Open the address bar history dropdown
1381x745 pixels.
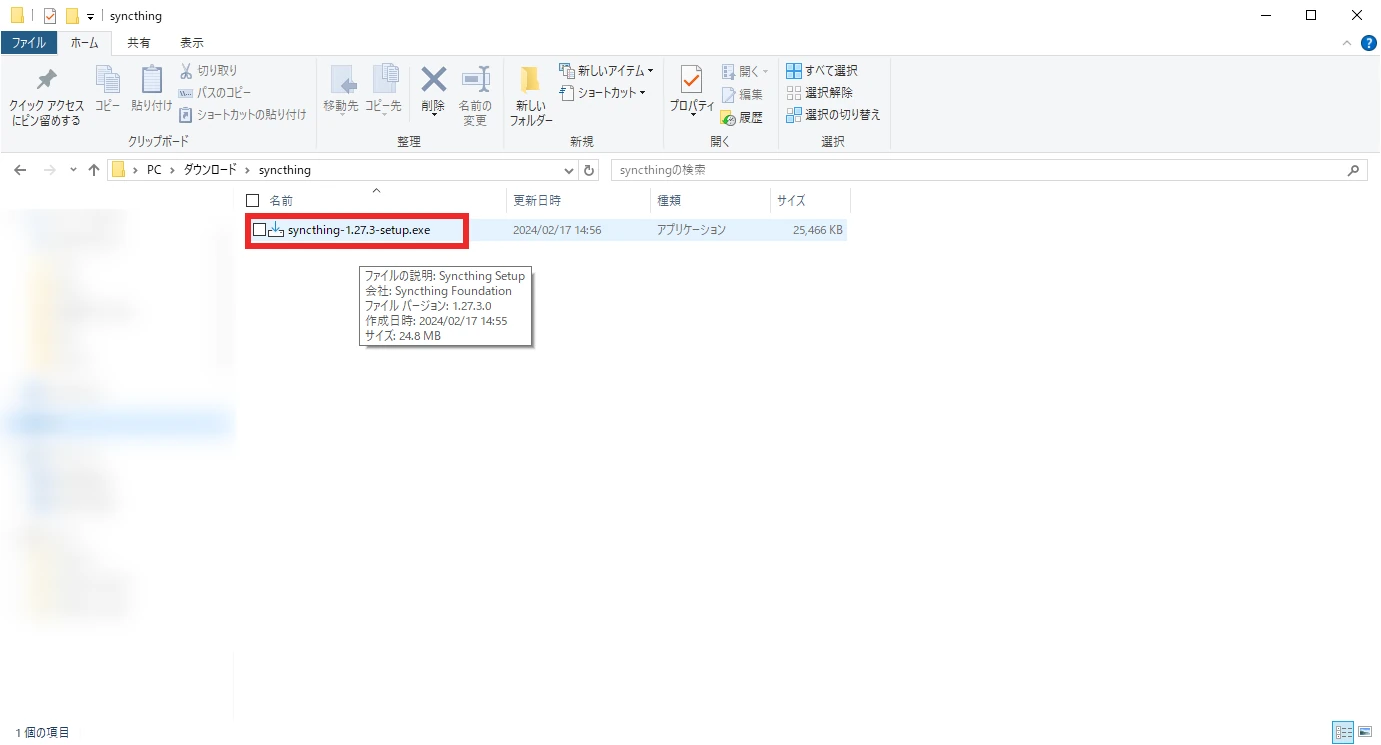pos(570,170)
